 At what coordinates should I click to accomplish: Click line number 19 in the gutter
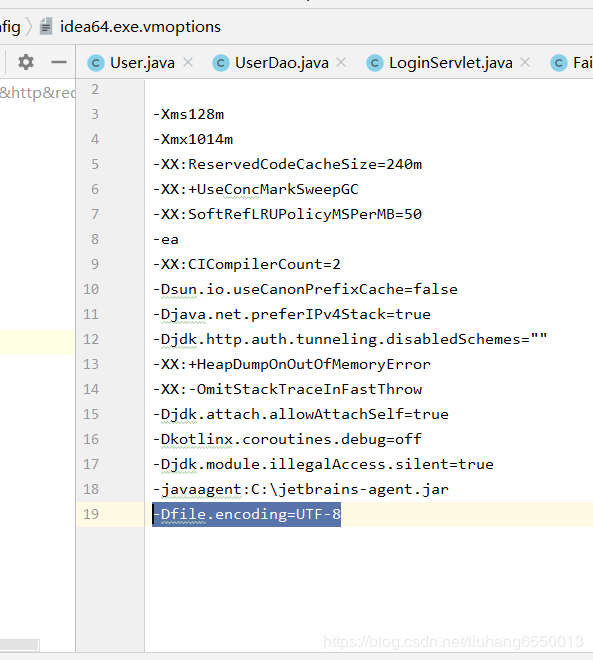[91, 514]
